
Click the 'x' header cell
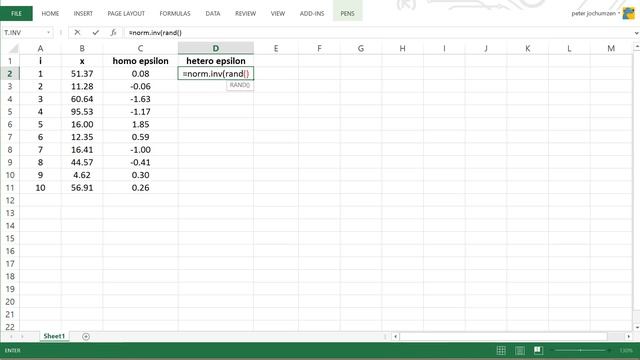tap(82, 61)
